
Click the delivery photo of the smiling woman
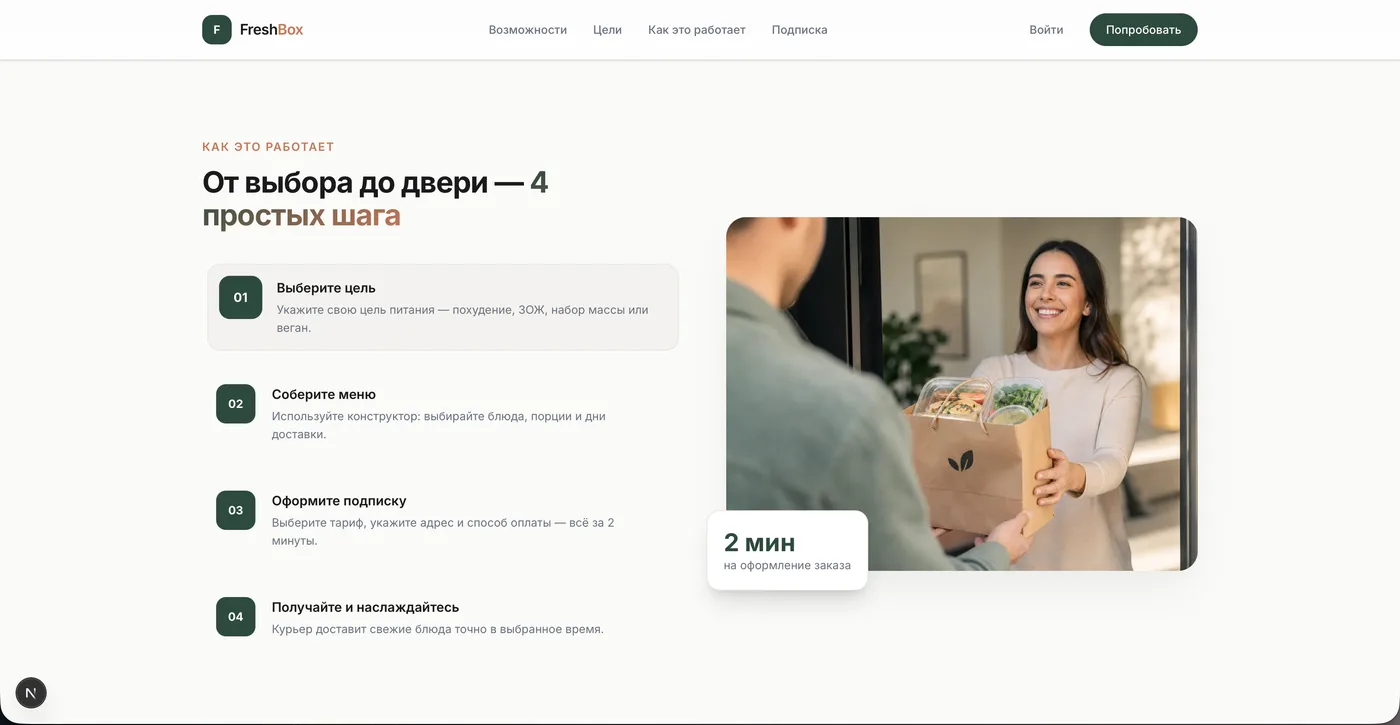coord(961,394)
